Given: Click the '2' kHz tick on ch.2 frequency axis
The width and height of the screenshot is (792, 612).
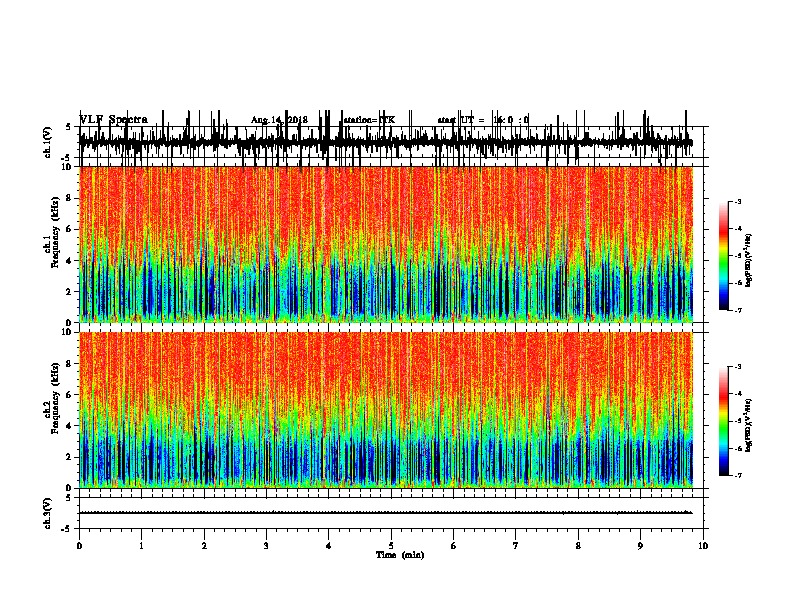Looking at the screenshot, I should click(69, 457).
